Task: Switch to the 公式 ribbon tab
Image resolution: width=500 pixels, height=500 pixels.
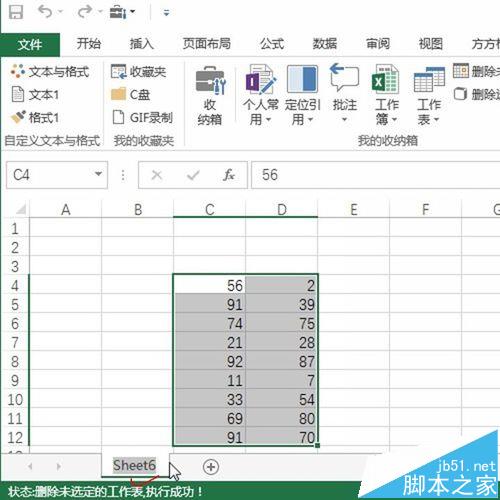Action: tap(272, 44)
